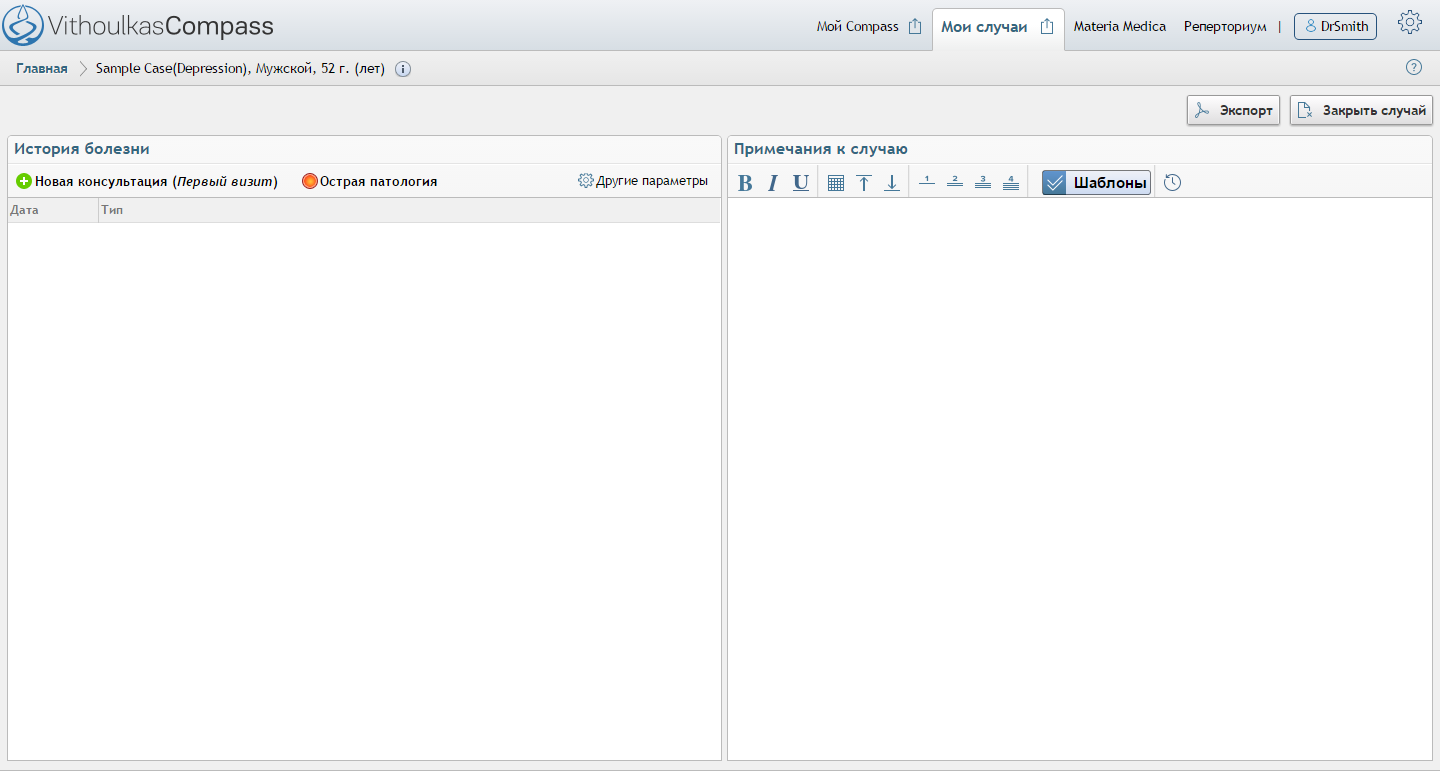Show case info icon next to patient name
The height and width of the screenshot is (771, 1440).
pos(403,69)
